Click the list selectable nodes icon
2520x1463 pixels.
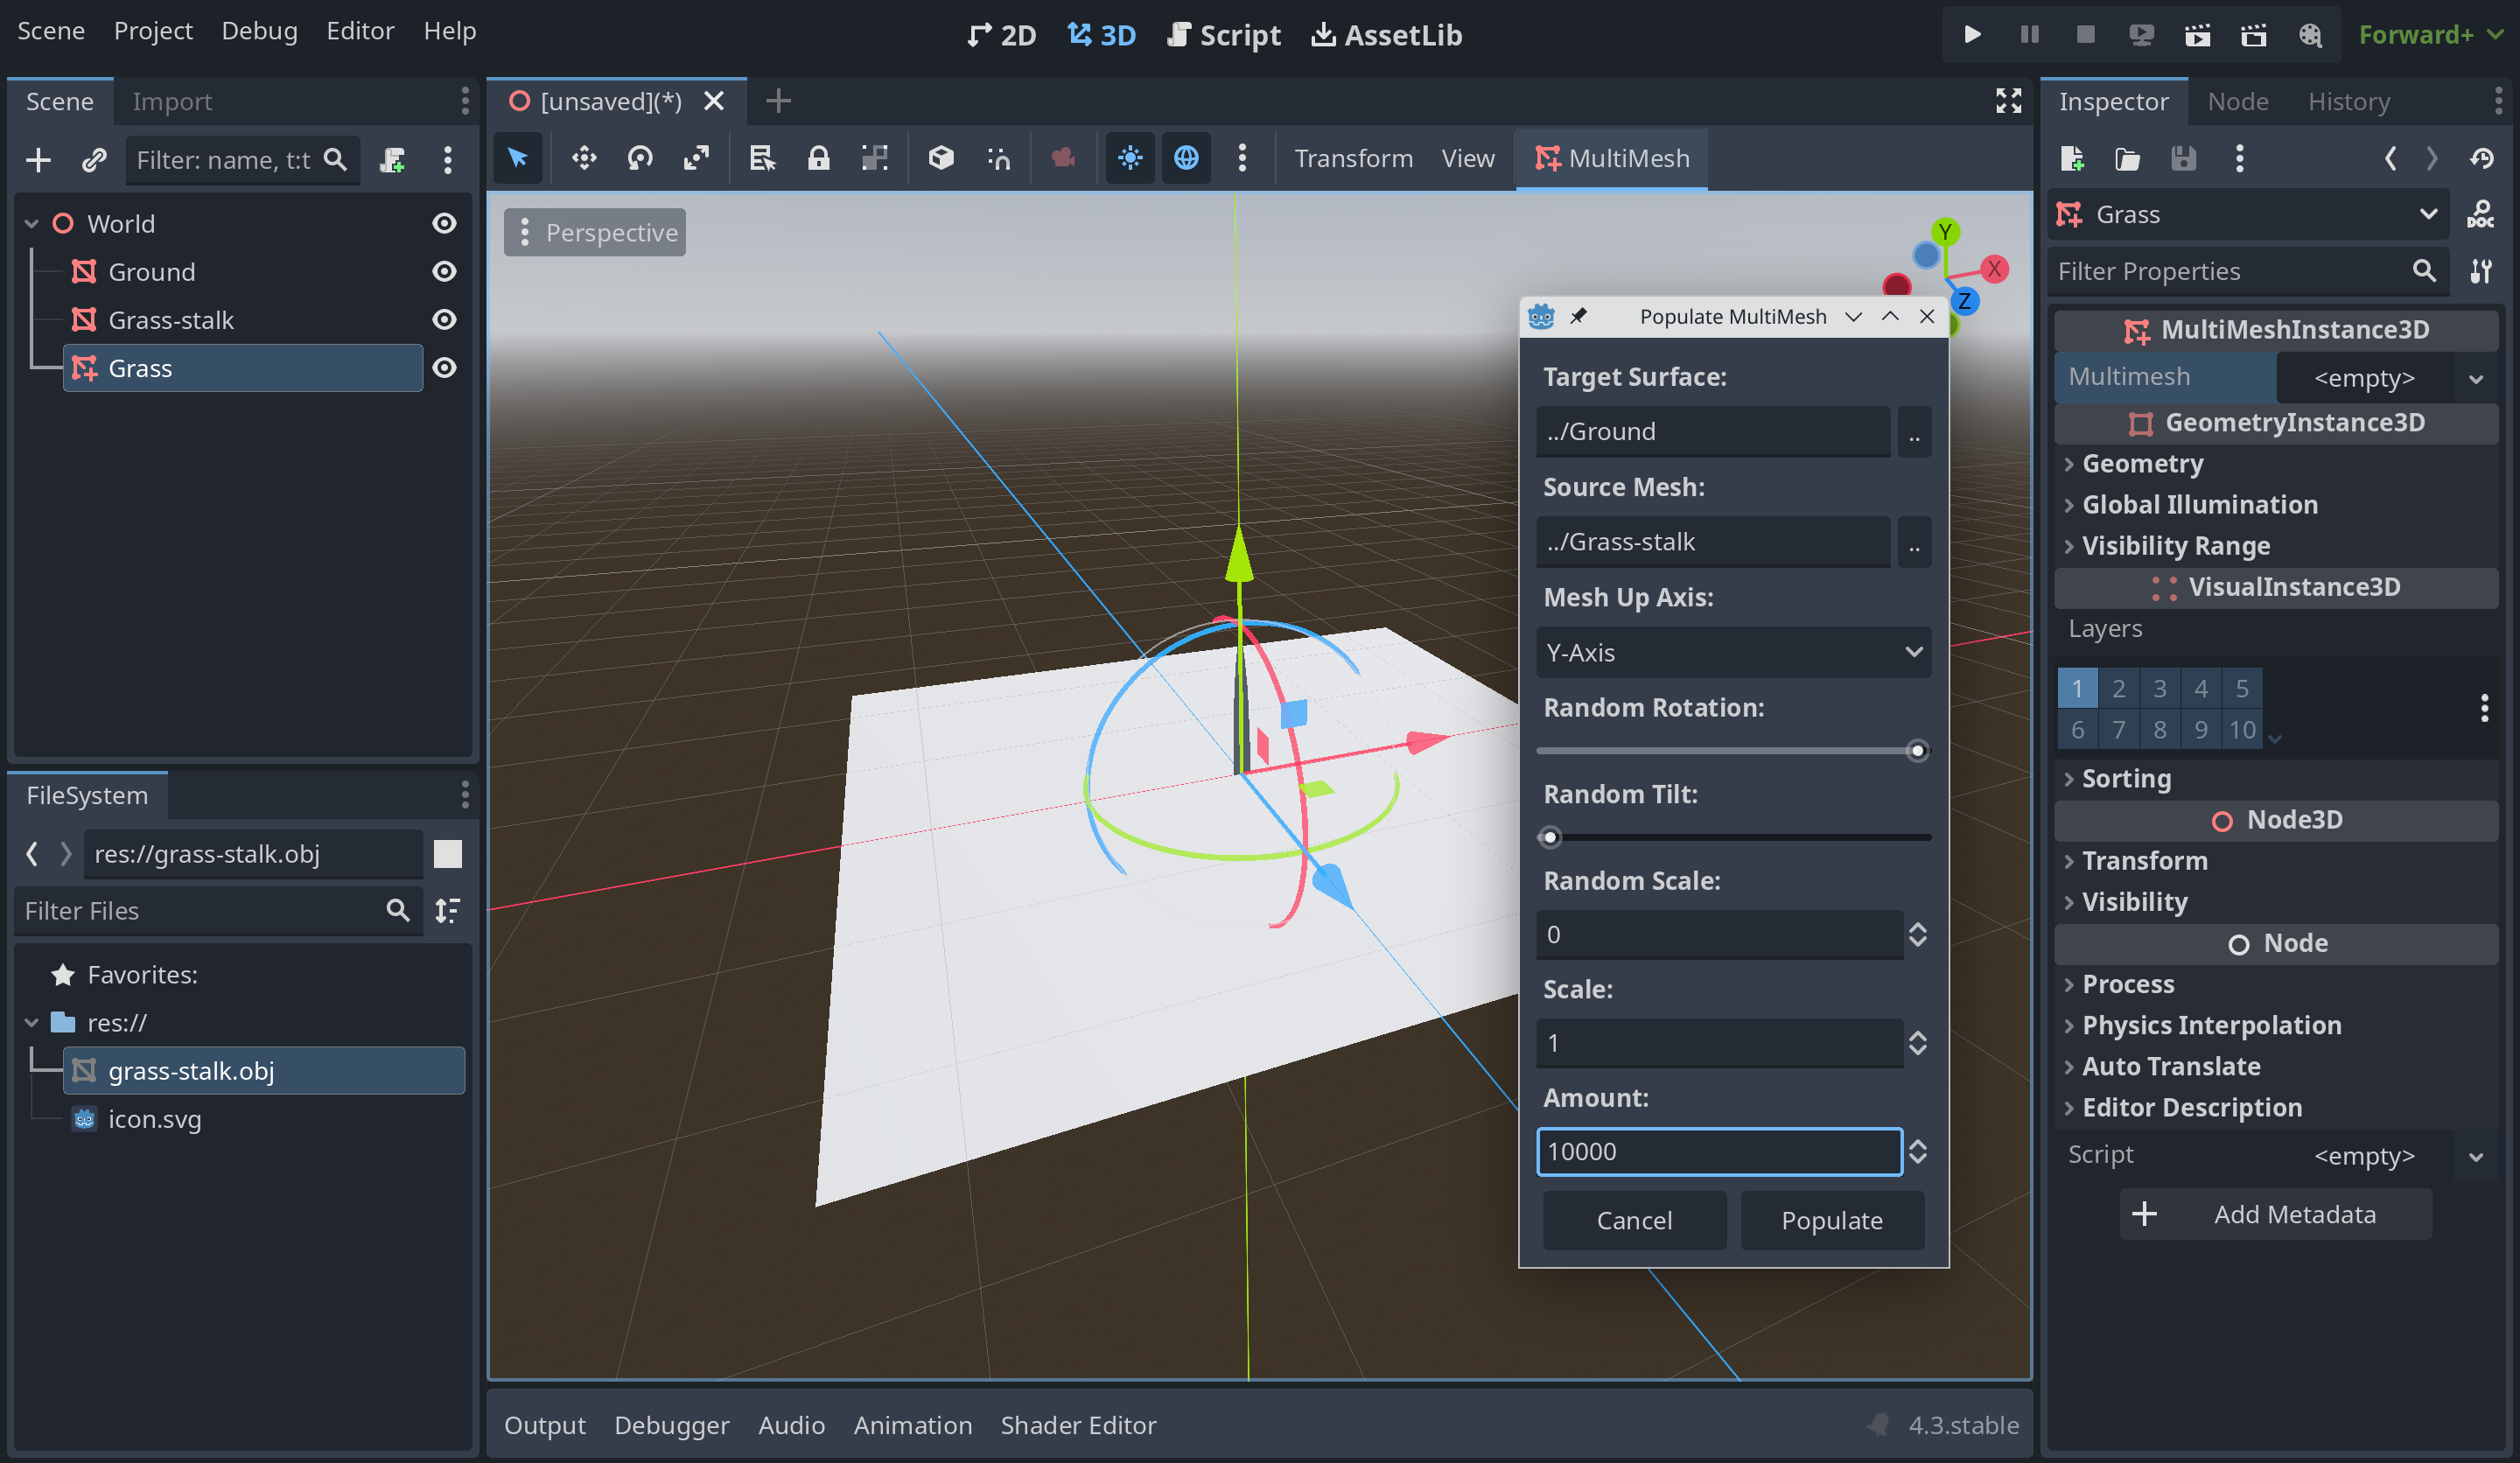(762, 158)
